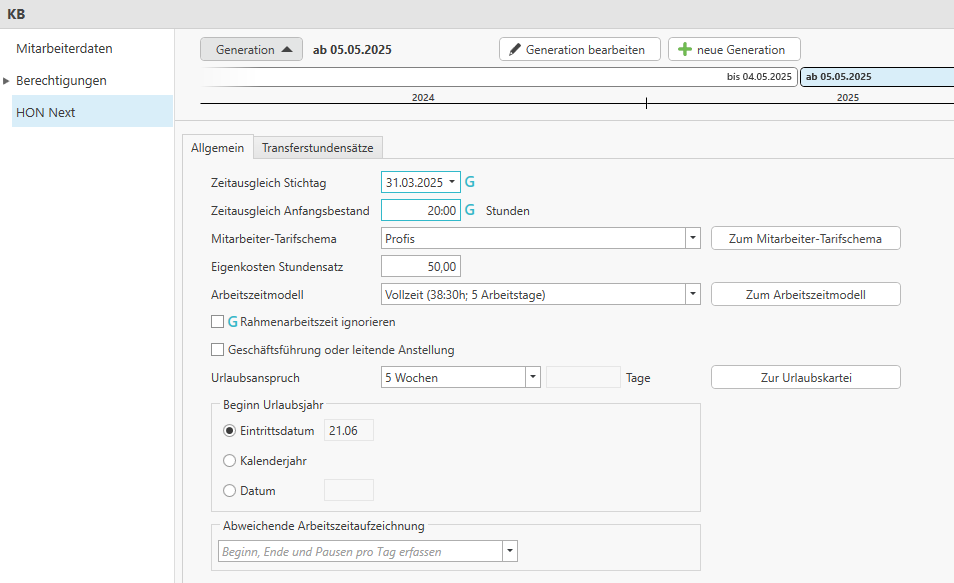The width and height of the screenshot is (954, 583).
Task: Click the G icon next to Zeitausgleich Stichtag
Action: (x=470, y=183)
